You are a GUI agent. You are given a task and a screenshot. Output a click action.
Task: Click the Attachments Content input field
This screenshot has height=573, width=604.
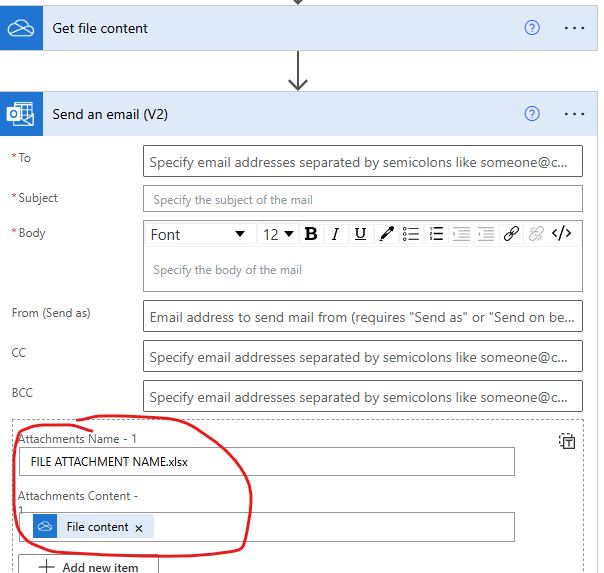coord(267,527)
